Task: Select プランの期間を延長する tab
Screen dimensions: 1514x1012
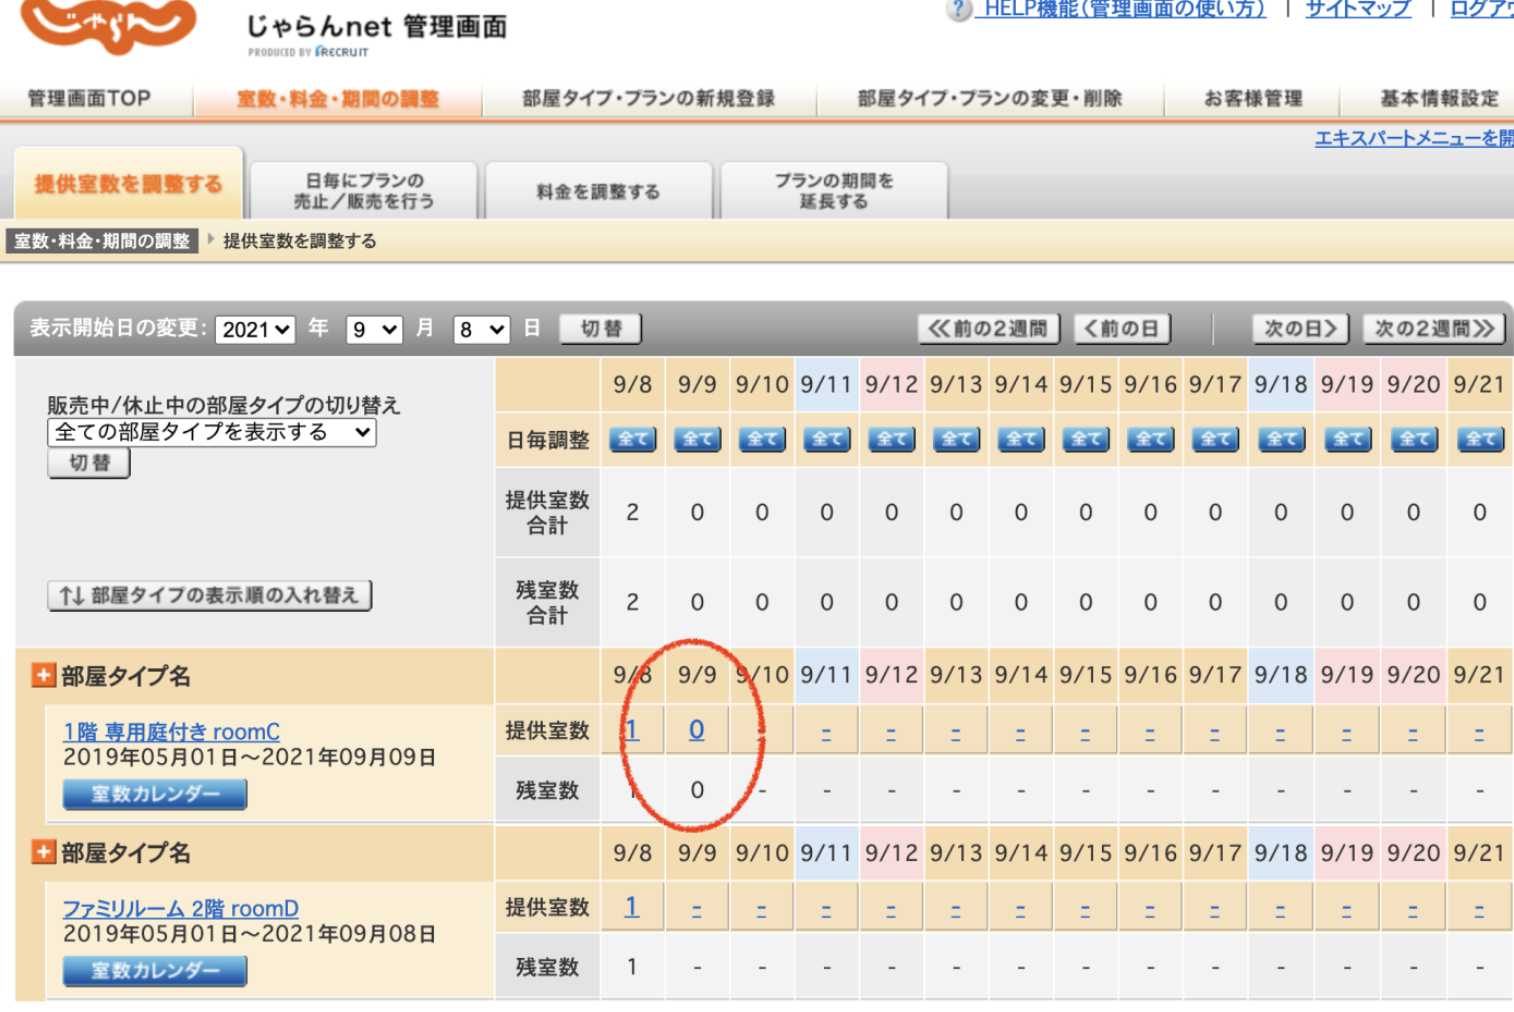Action: click(x=833, y=191)
